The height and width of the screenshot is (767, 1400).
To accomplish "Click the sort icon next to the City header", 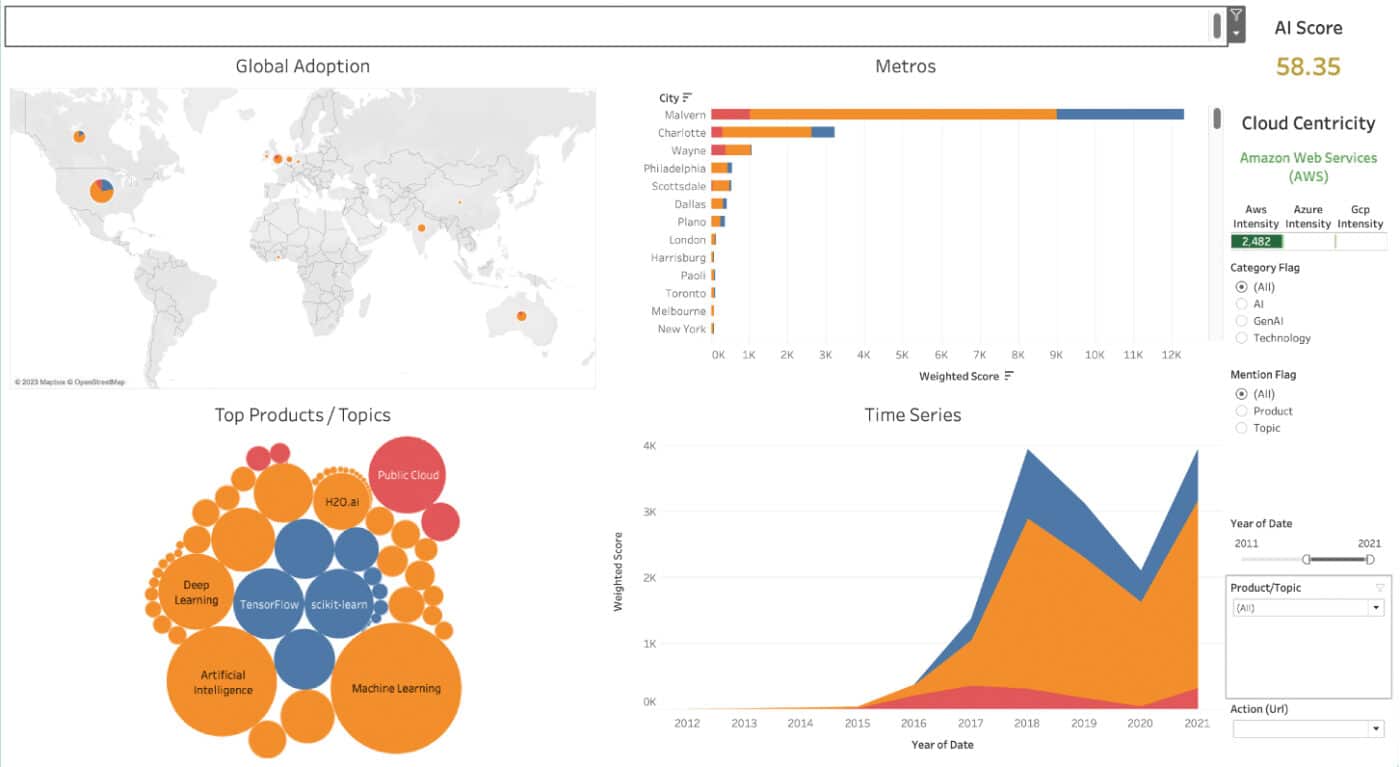I will (687, 96).
